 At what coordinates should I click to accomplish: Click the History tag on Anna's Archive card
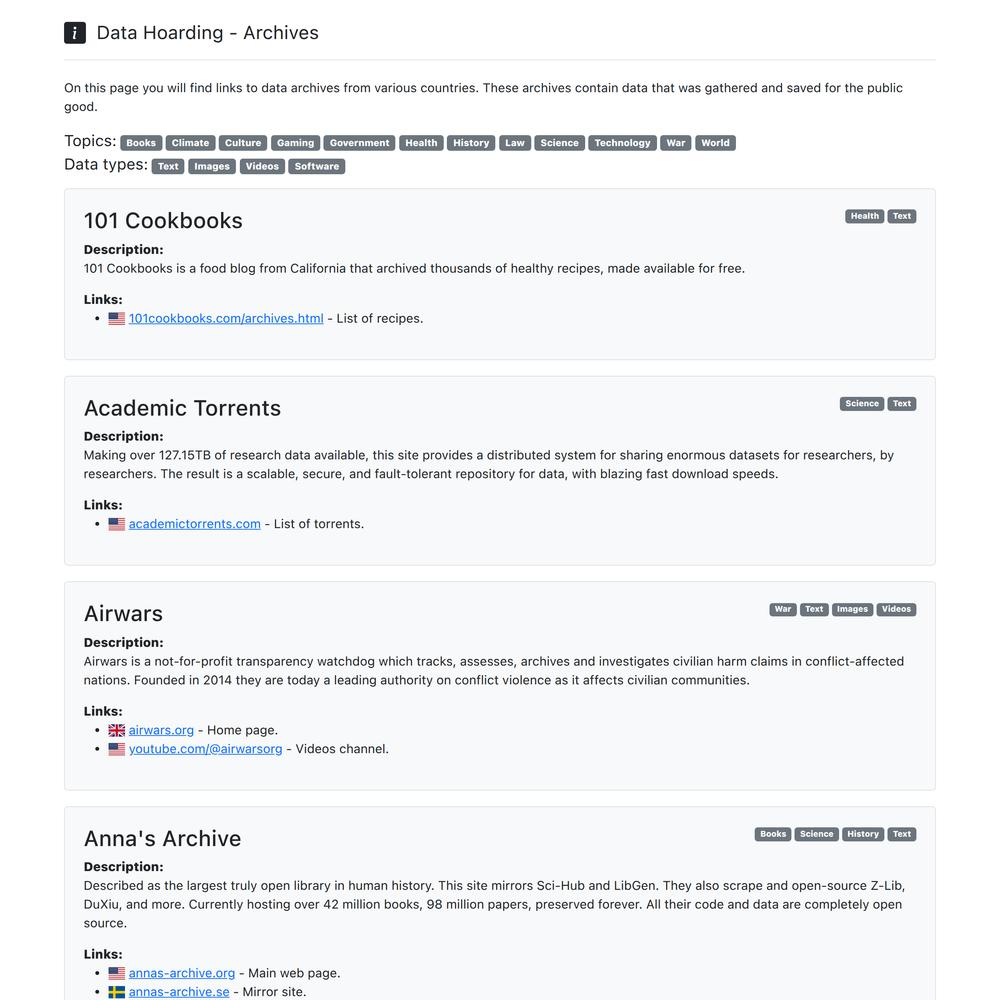pos(863,834)
